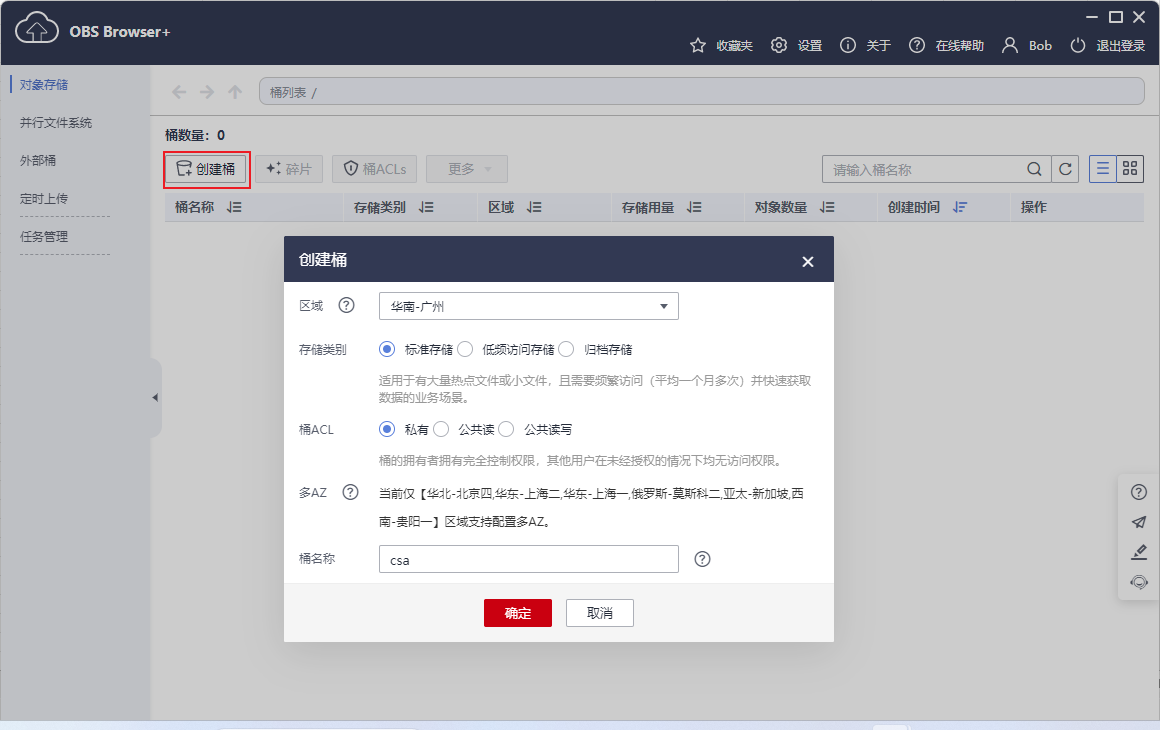Click the refresh icon beside the search box
The image size is (1160, 730).
pyautogui.click(x=1065, y=169)
